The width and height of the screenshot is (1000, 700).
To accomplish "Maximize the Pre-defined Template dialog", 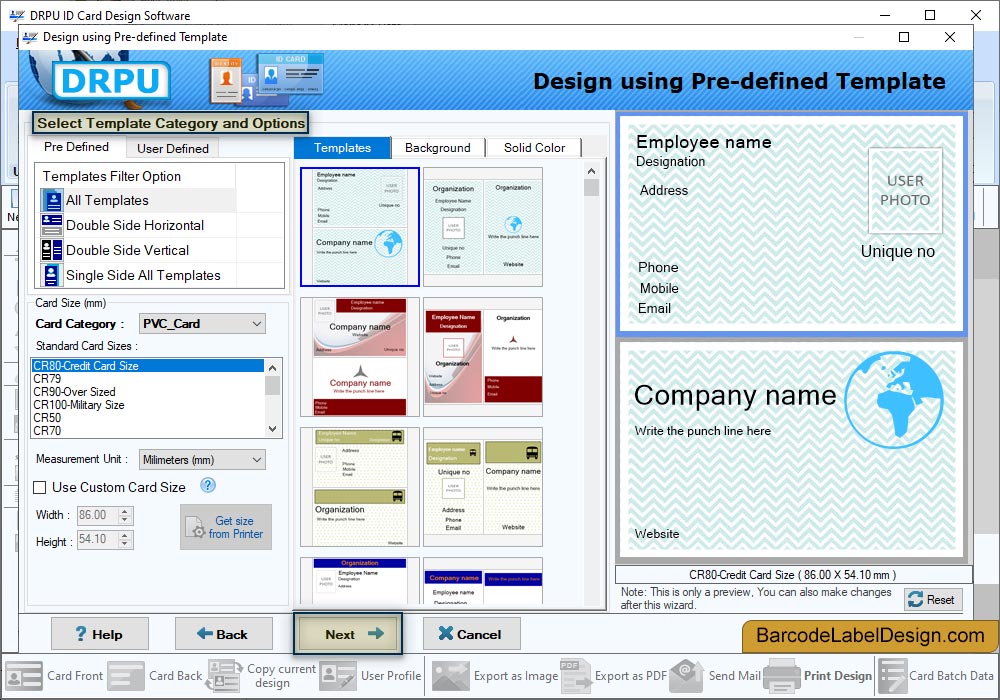I will tap(904, 37).
